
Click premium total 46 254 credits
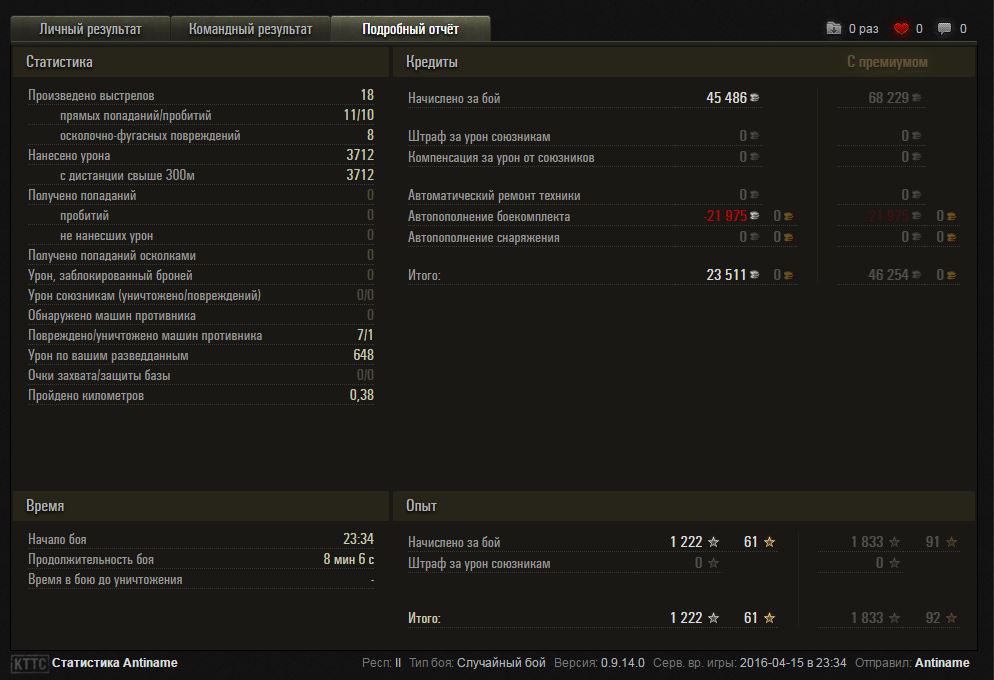click(x=889, y=274)
